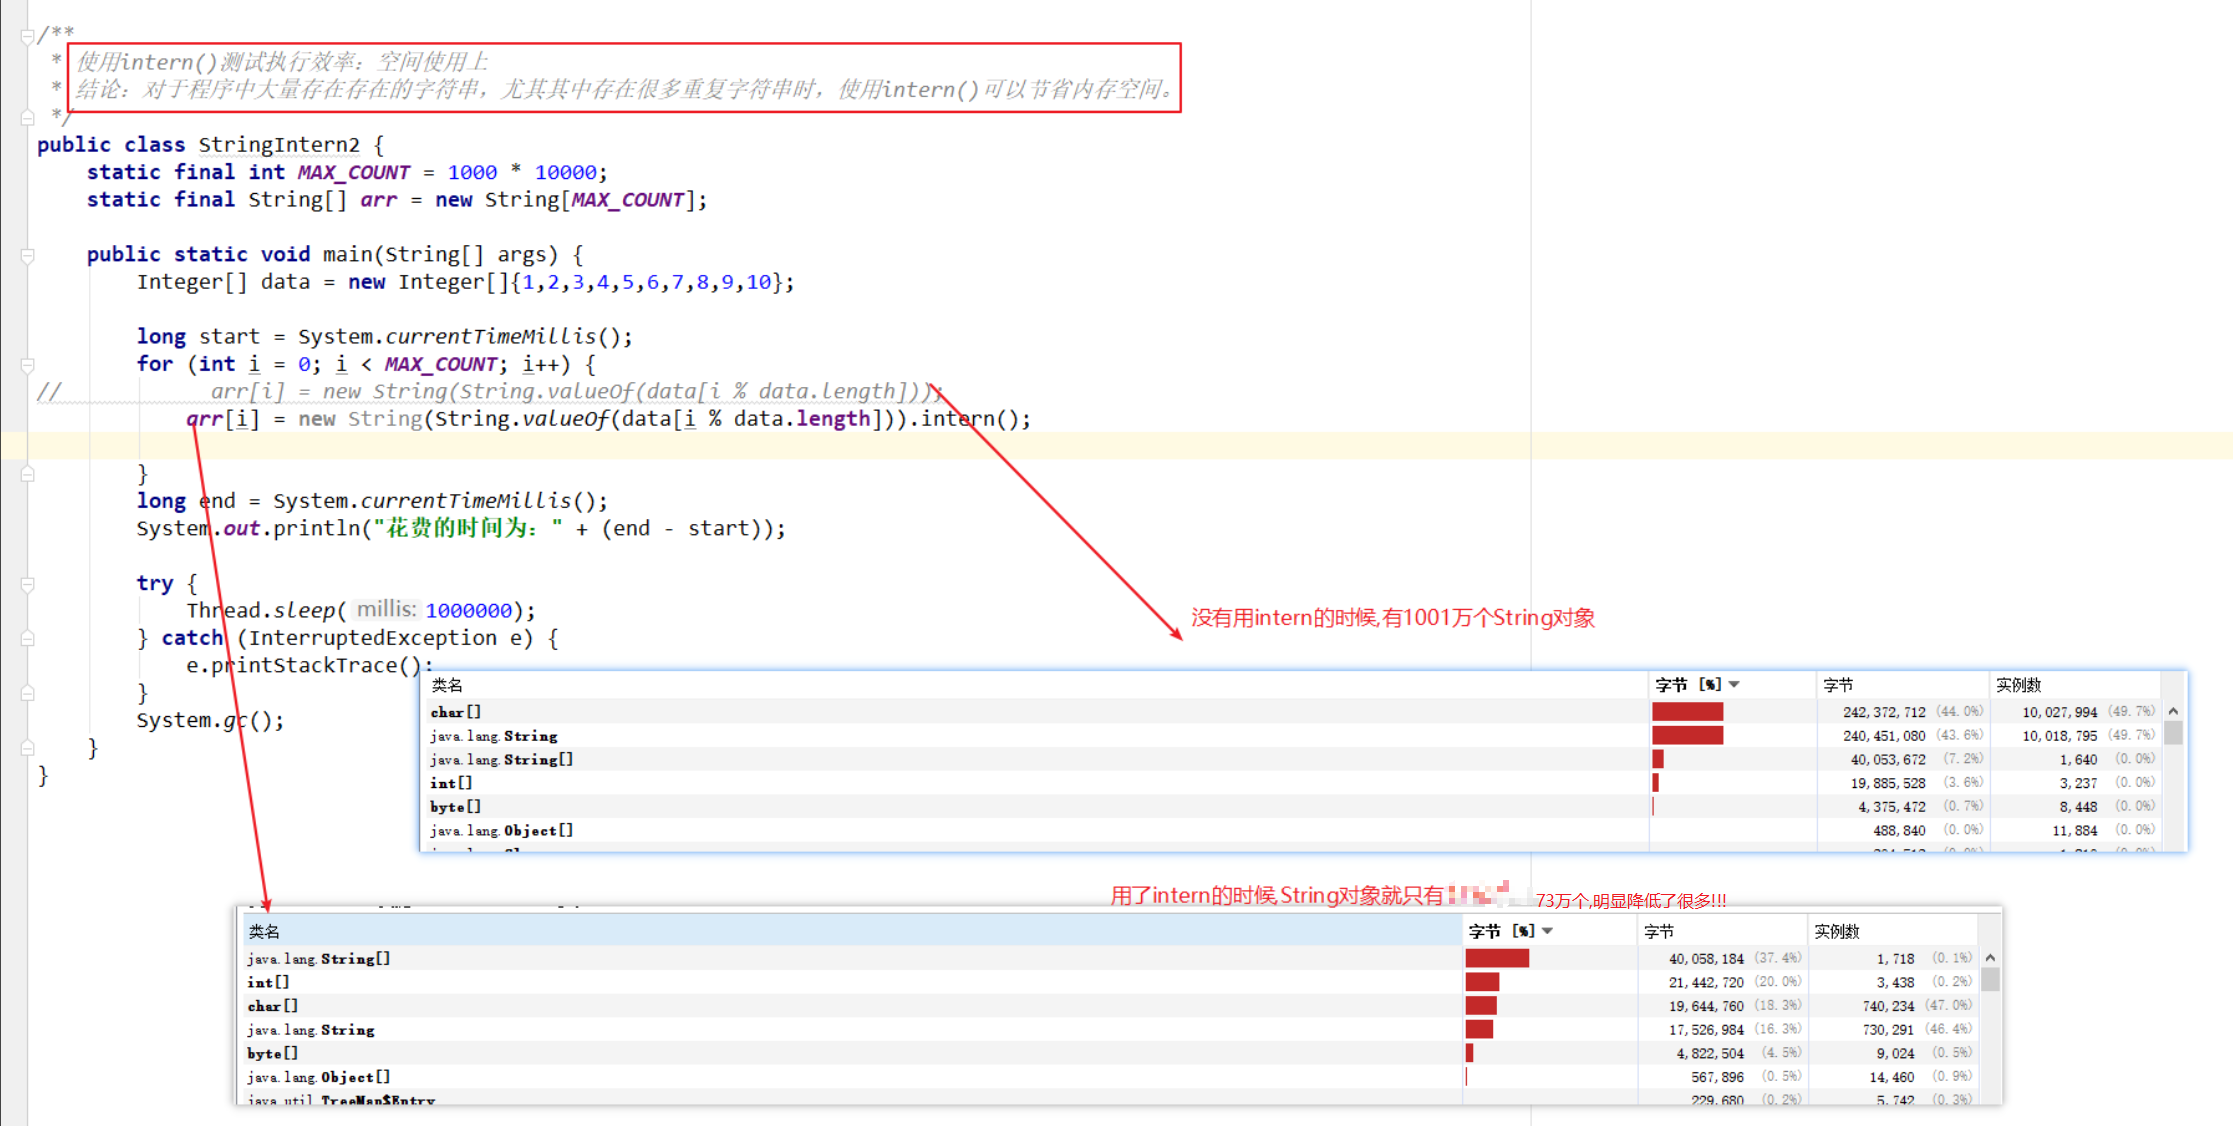Collapse the try block fold marker
The width and height of the screenshot is (2233, 1126).
pyautogui.click(x=27, y=584)
